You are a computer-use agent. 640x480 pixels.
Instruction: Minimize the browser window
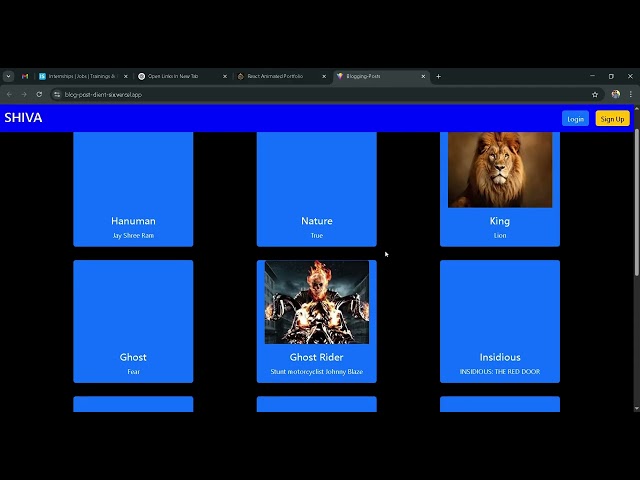click(592, 76)
